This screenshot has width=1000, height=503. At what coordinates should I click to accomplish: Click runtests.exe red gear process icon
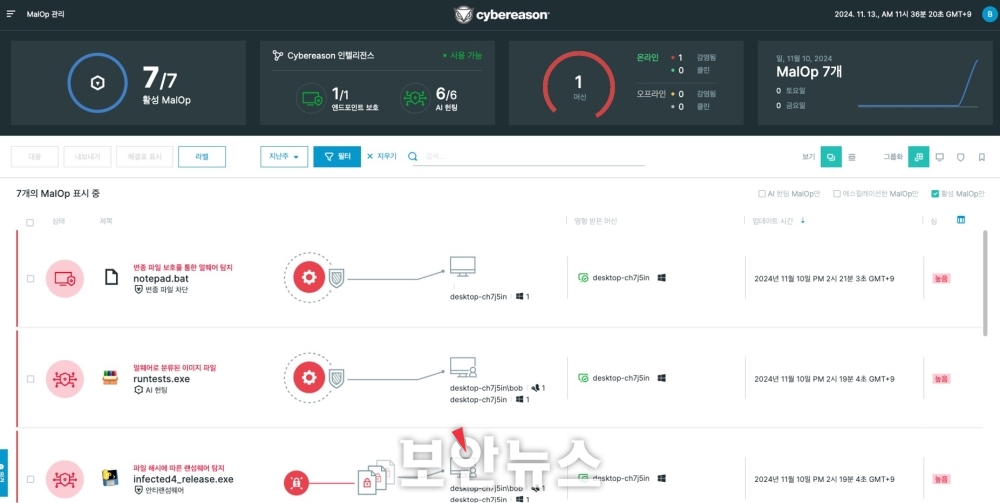pyautogui.click(x=309, y=377)
